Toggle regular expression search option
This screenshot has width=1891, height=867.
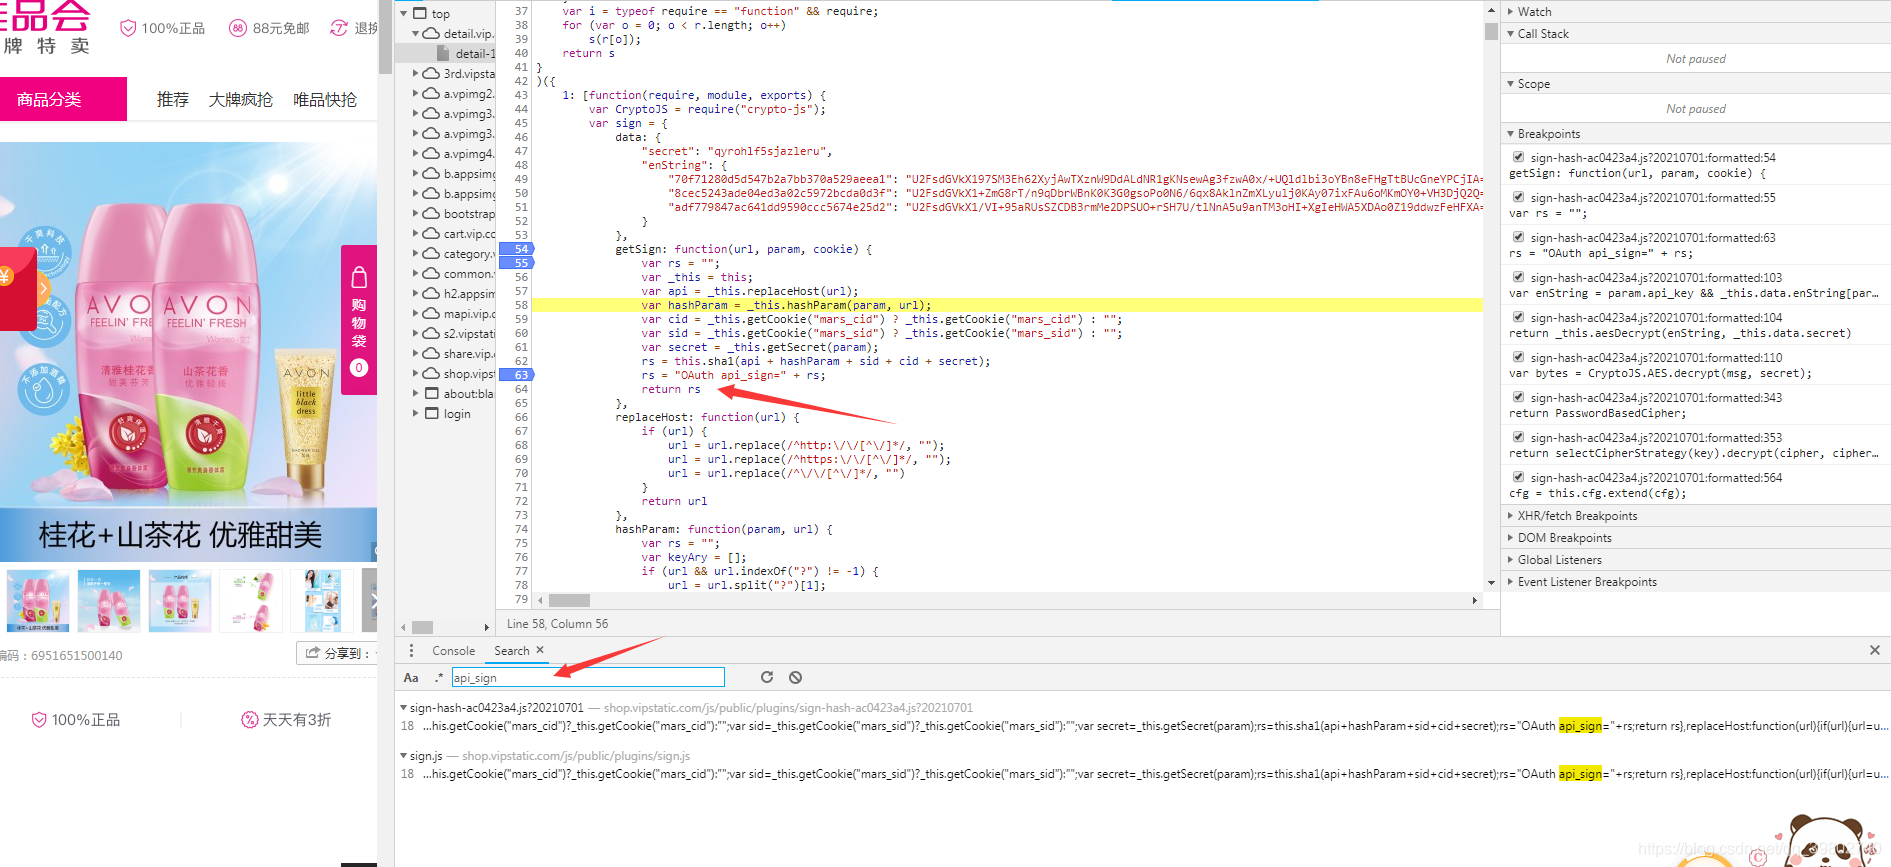[438, 677]
